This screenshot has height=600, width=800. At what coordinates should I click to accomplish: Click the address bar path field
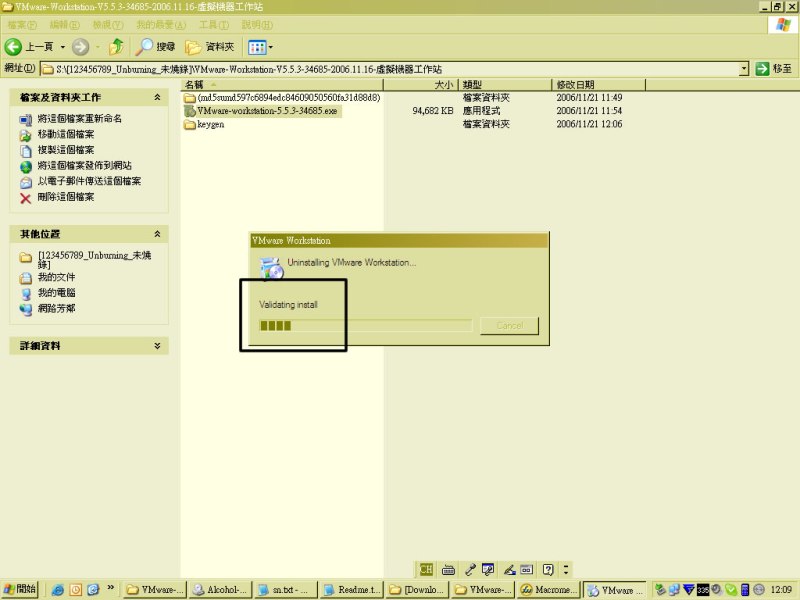tap(390, 69)
